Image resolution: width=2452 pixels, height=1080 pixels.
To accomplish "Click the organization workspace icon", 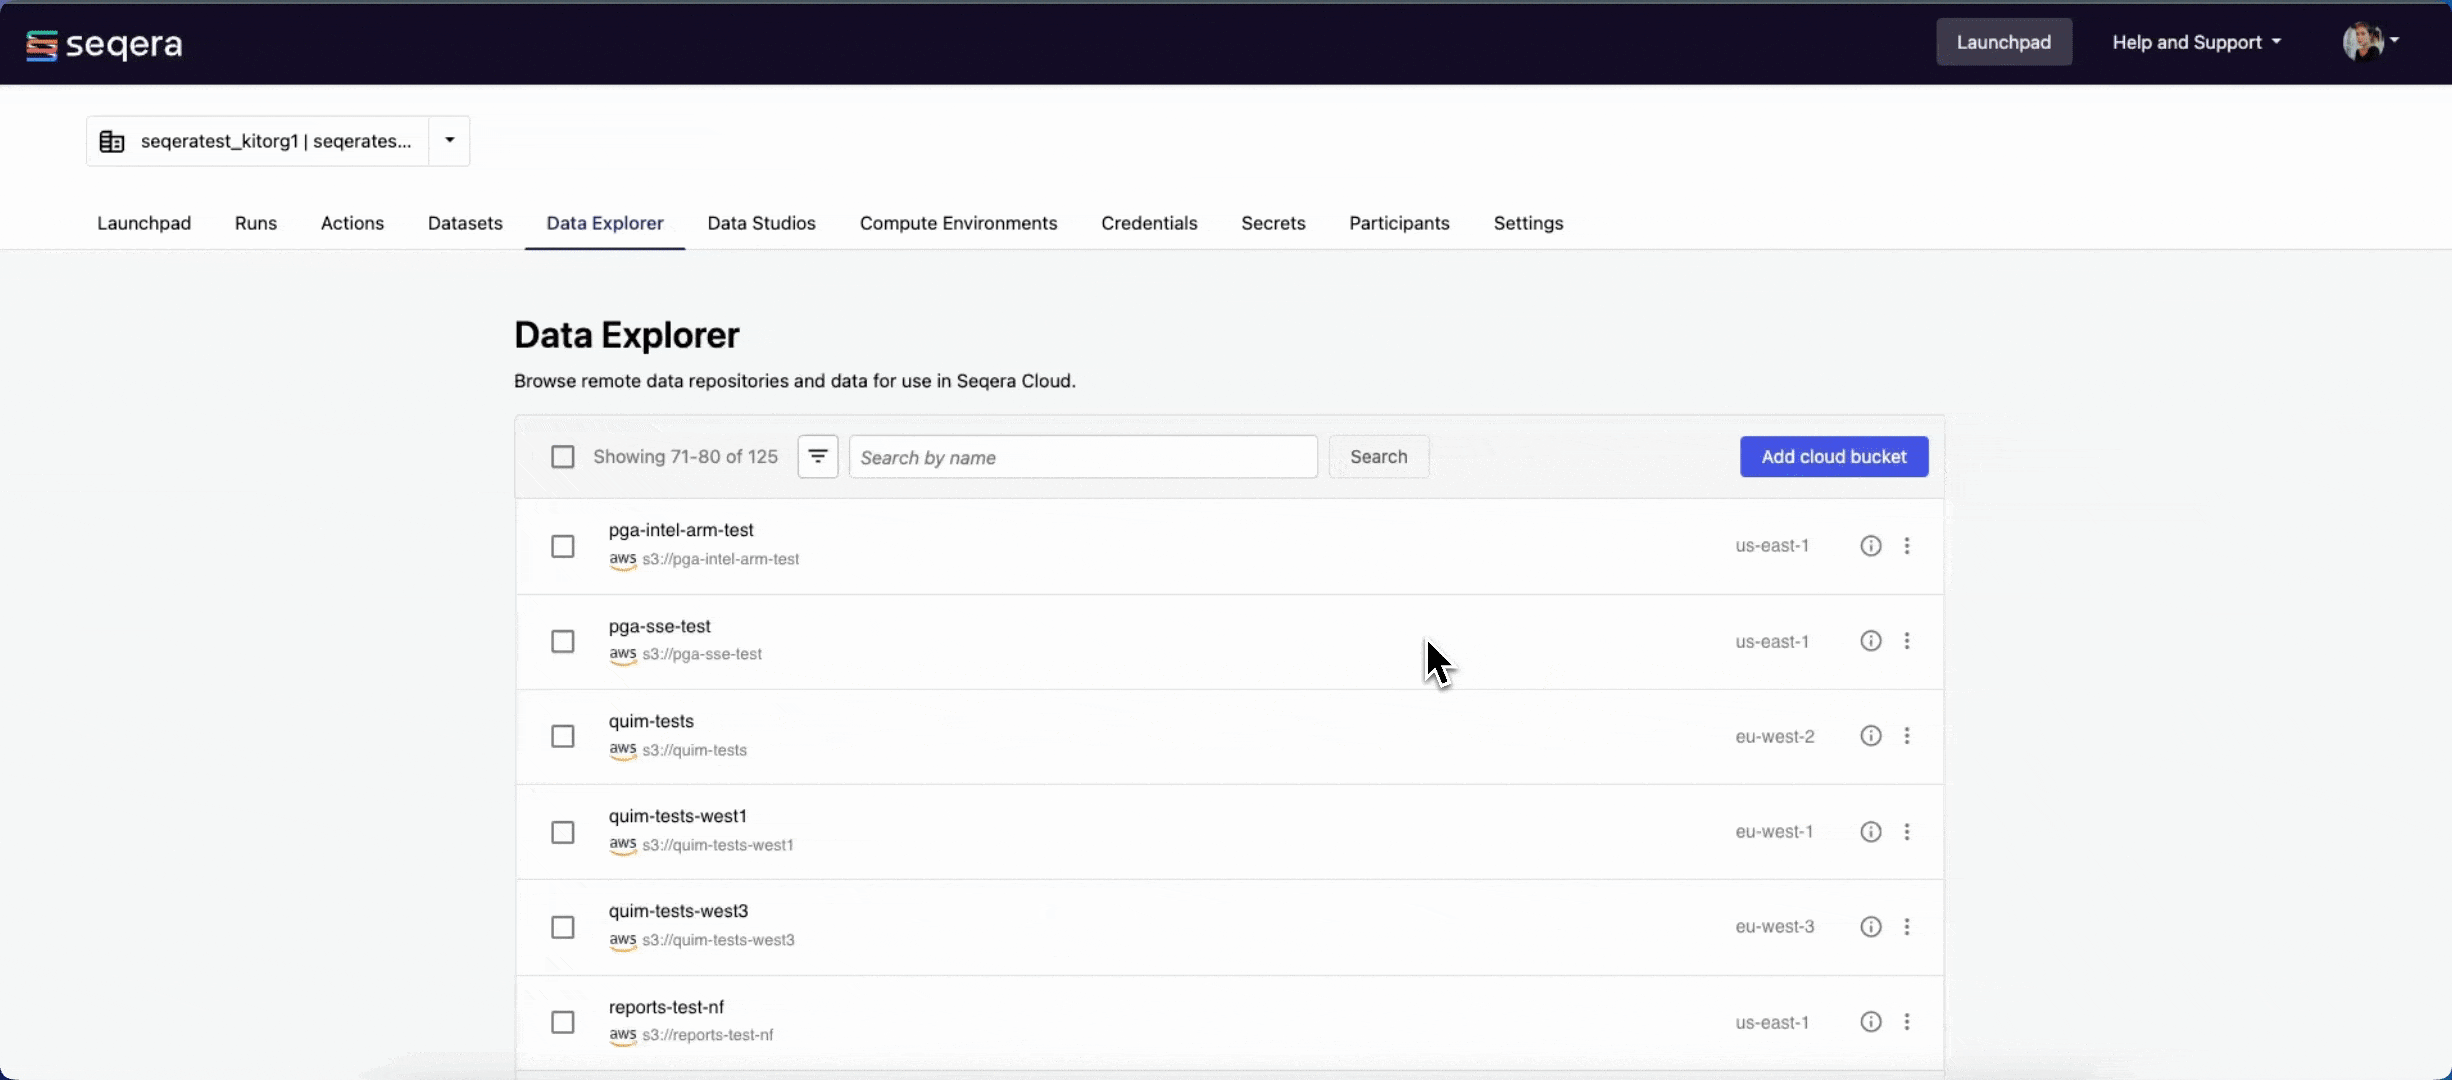I will 112,142.
